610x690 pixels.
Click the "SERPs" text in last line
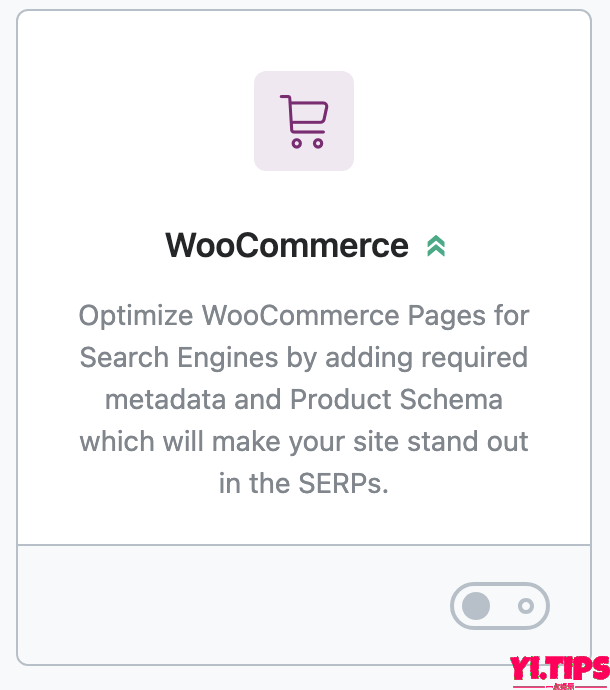pos(343,483)
